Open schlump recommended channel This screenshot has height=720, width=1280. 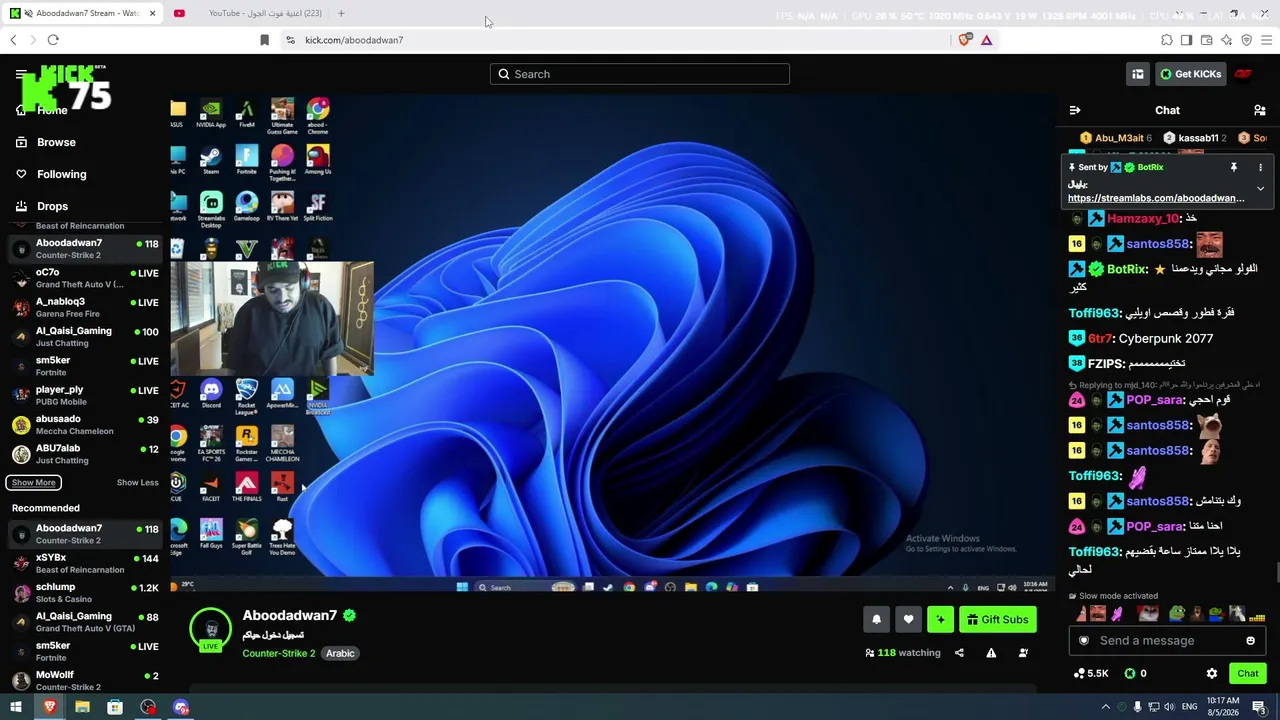pyautogui.click(x=85, y=593)
